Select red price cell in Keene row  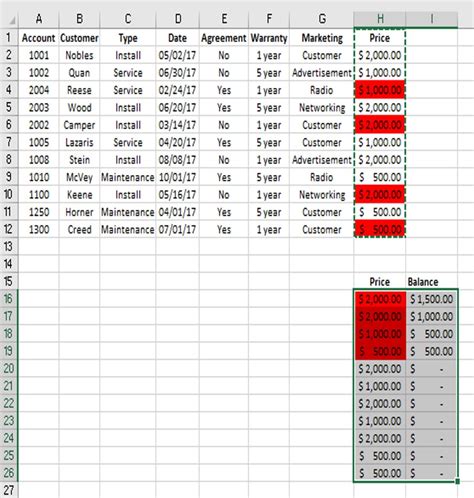point(380,195)
